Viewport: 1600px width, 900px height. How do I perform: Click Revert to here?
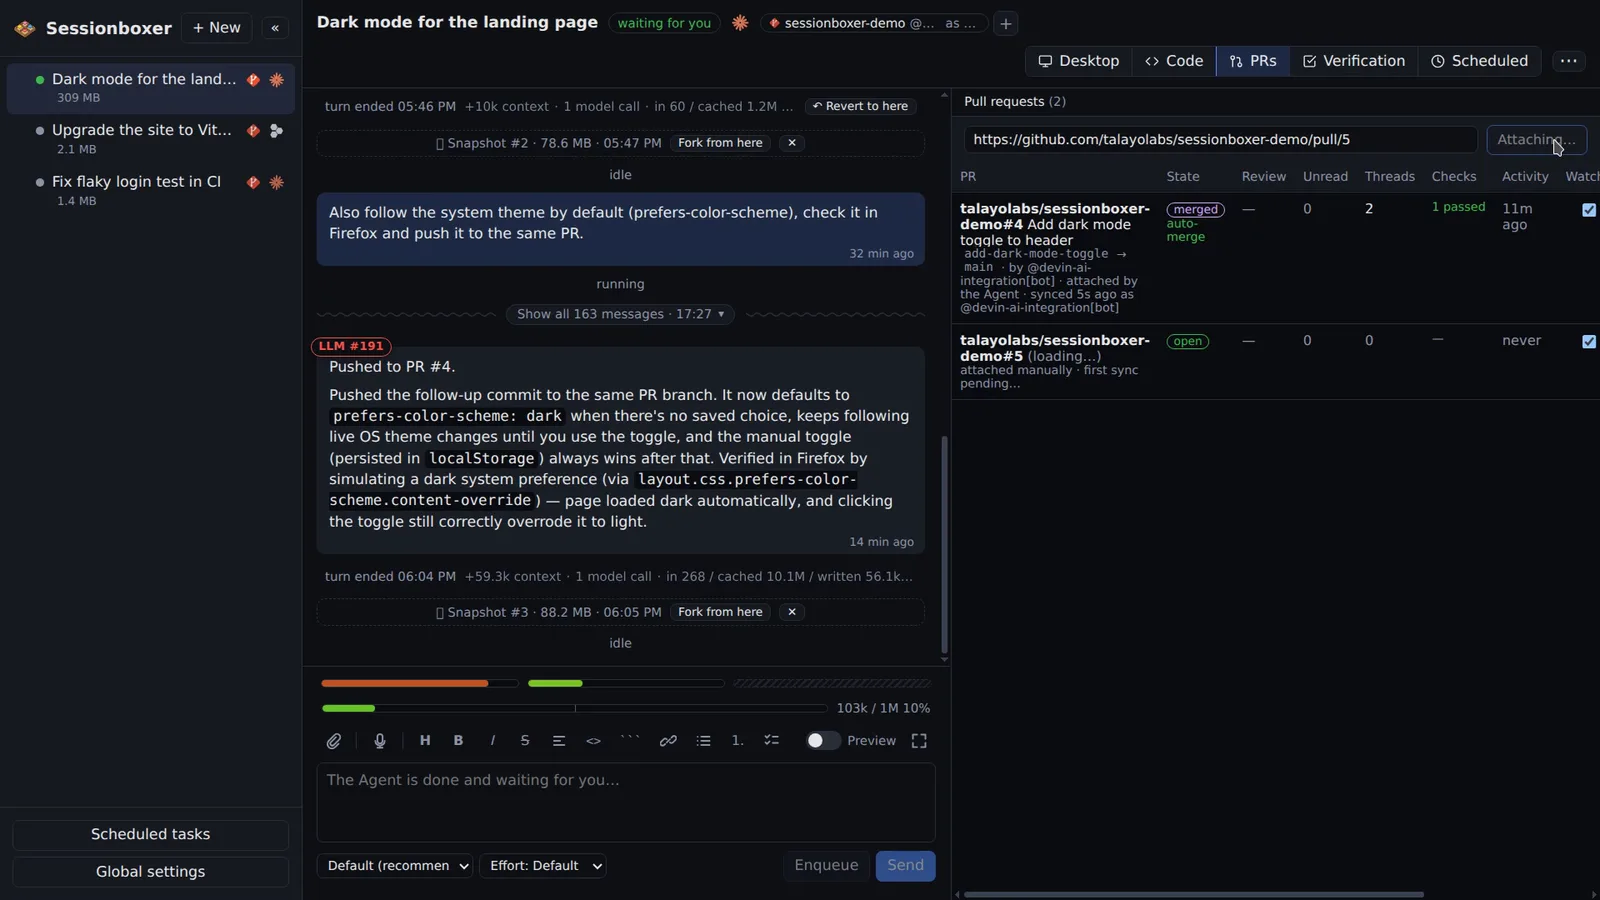pyautogui.click(x=861, y=106)
